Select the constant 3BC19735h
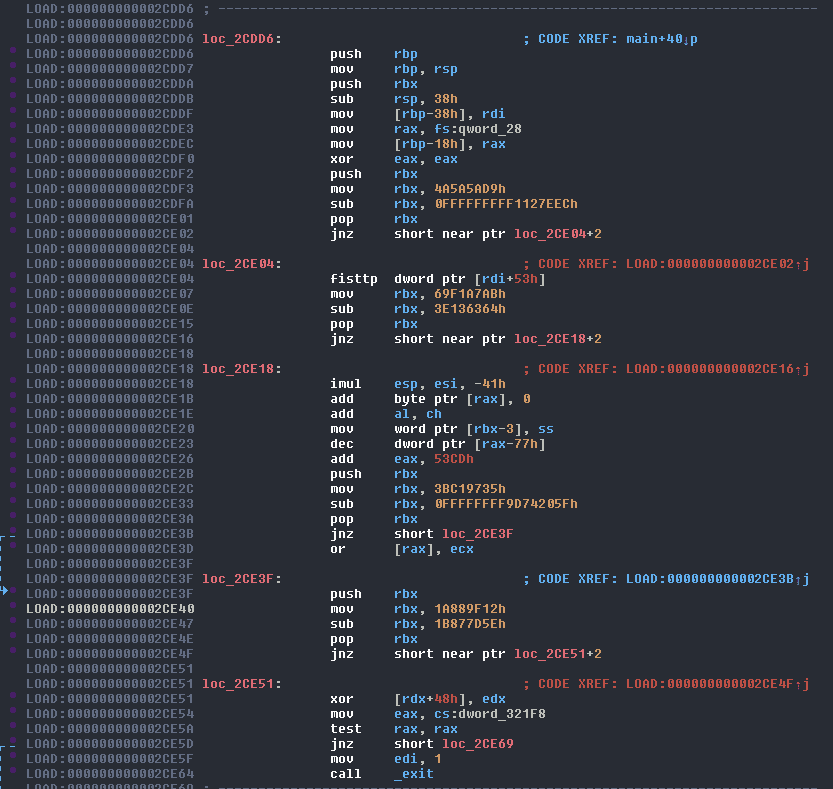 coord(470,489)
